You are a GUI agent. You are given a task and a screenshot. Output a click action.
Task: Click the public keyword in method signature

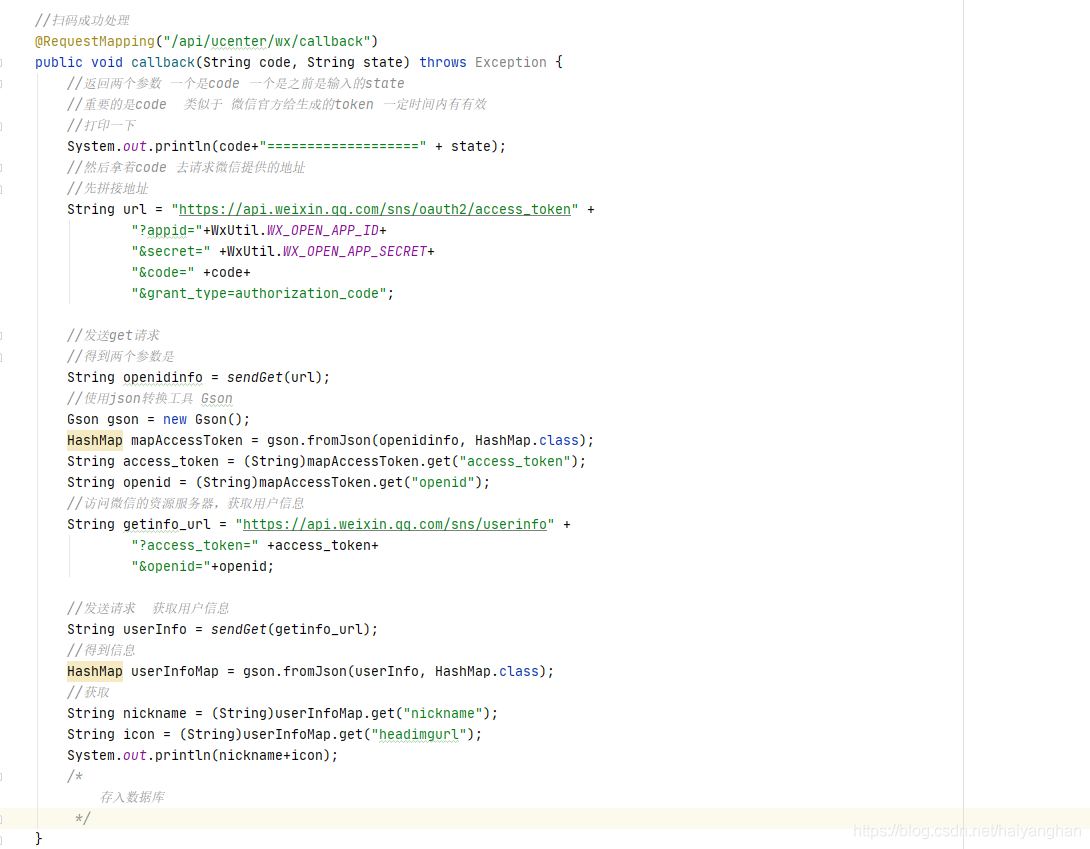pyautogui.click(x=58, y=62)
